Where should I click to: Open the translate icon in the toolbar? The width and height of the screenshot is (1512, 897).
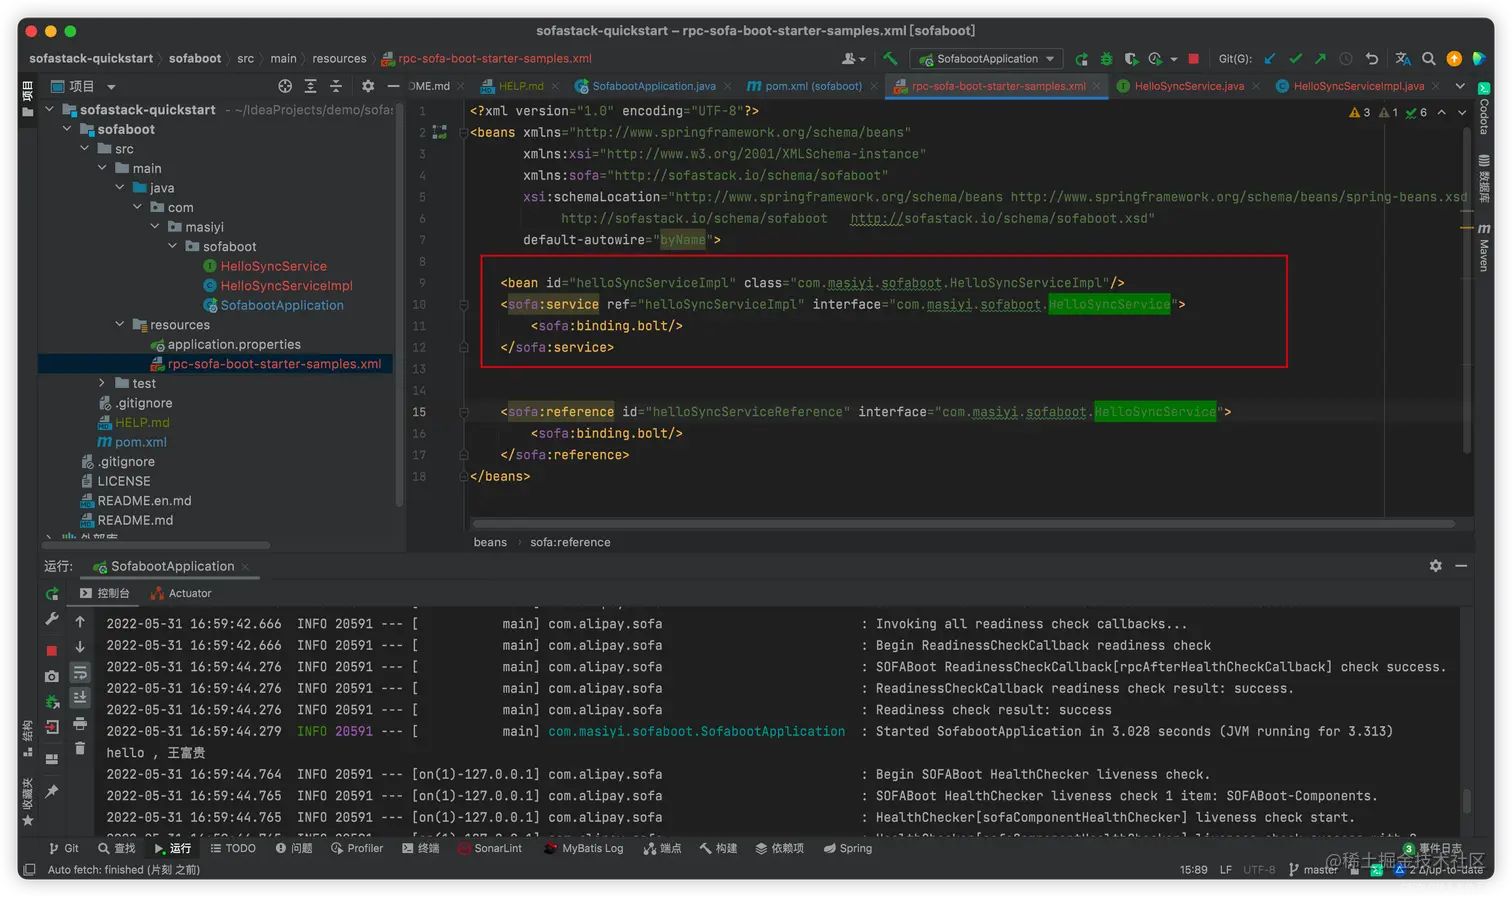pos(1403,59)
